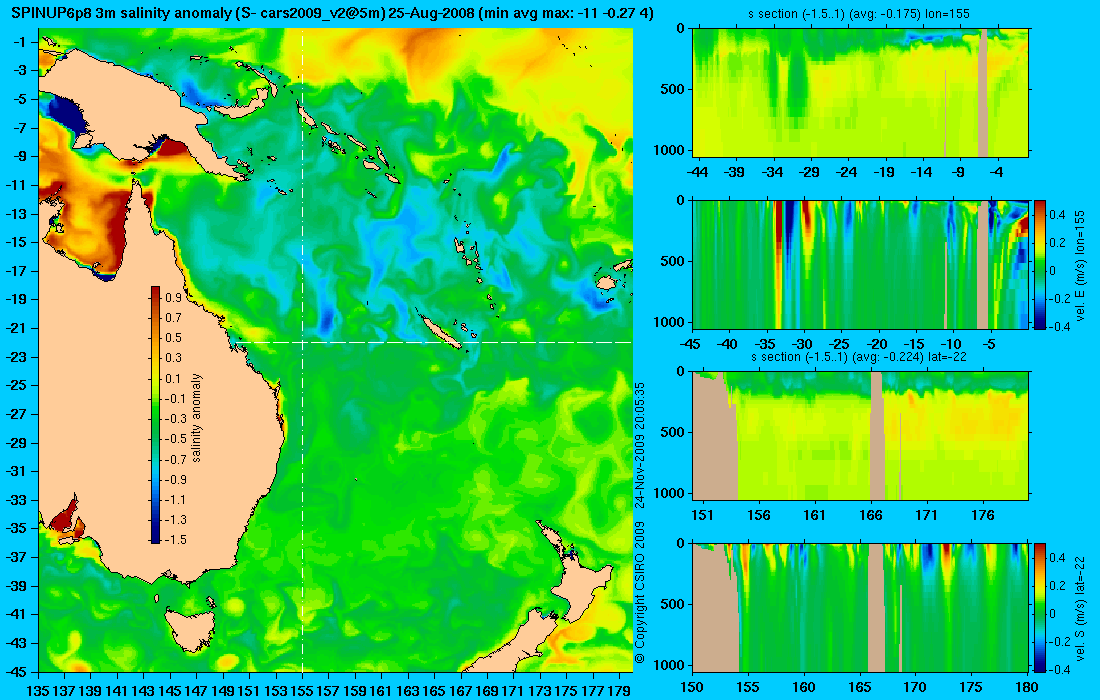This screenshot has height=700, width=1100.
Task: Click the -0.4 tick on vel. S color bar
Action: click(x=1059, y=669)
